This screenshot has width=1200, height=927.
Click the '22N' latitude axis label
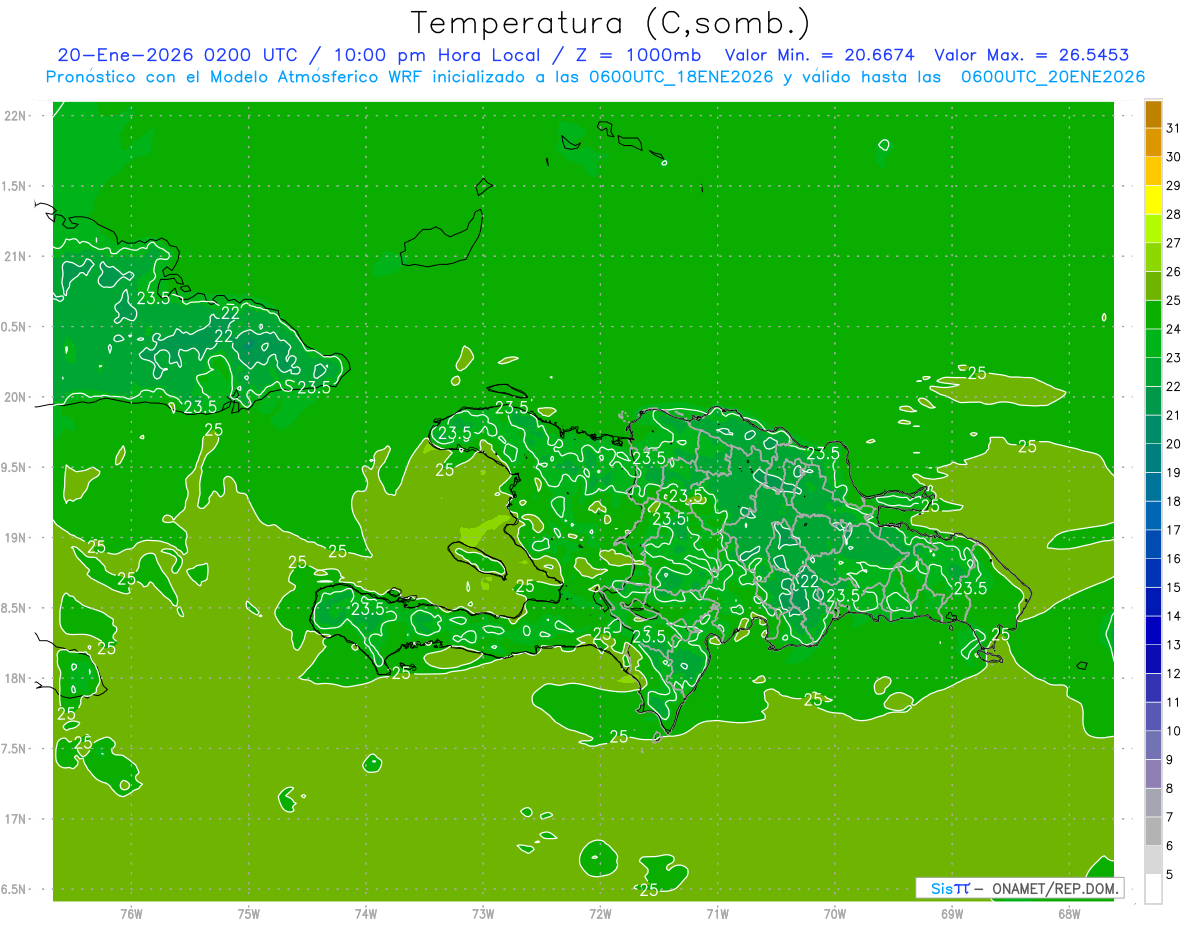click(17, 115)
